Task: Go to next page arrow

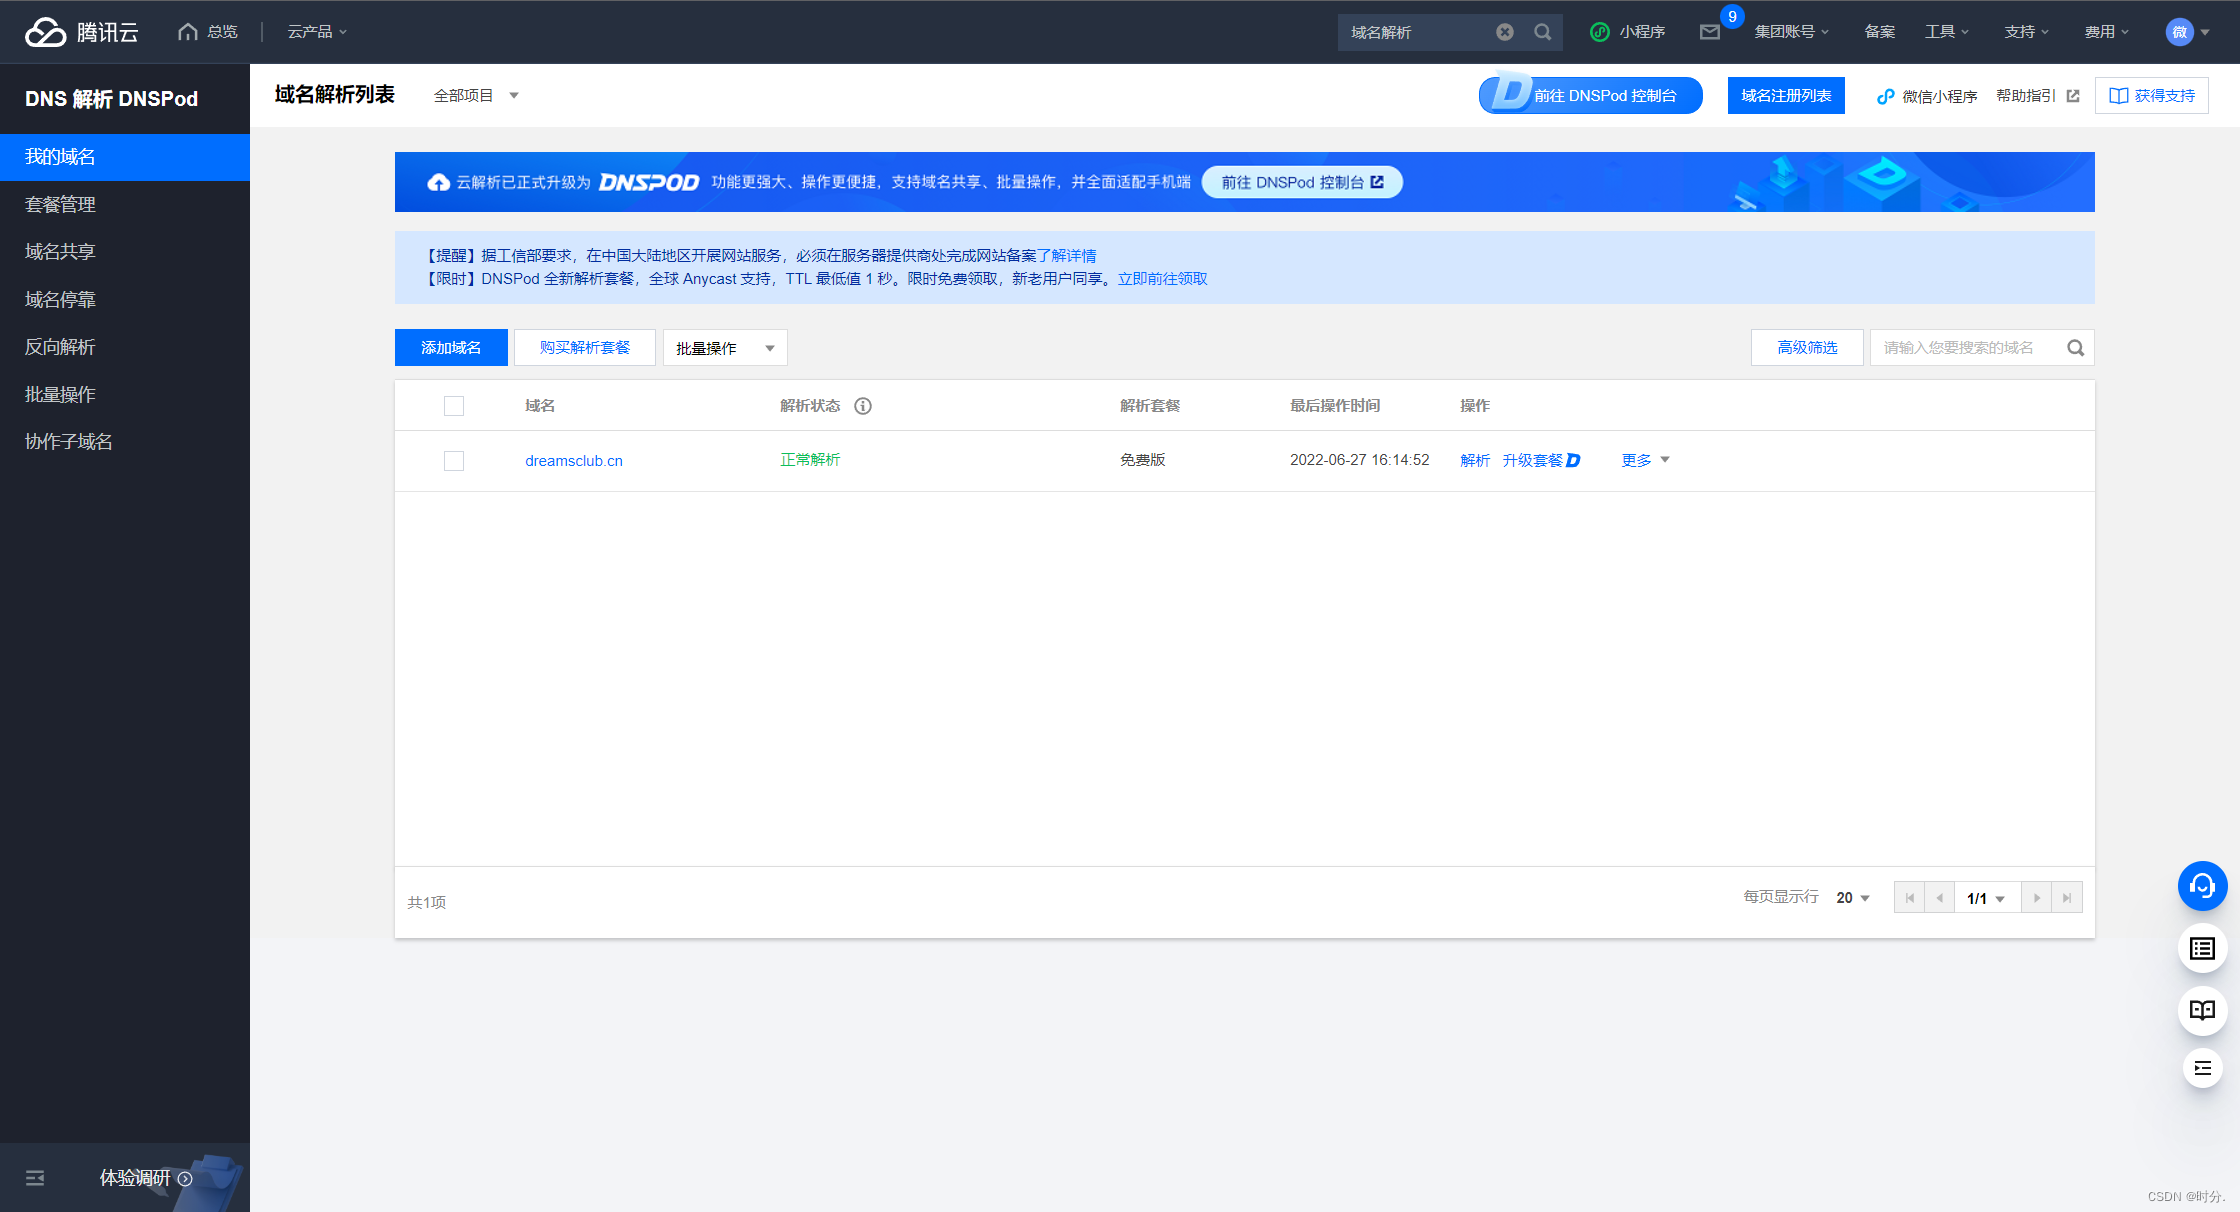Action: [2036, 898]
